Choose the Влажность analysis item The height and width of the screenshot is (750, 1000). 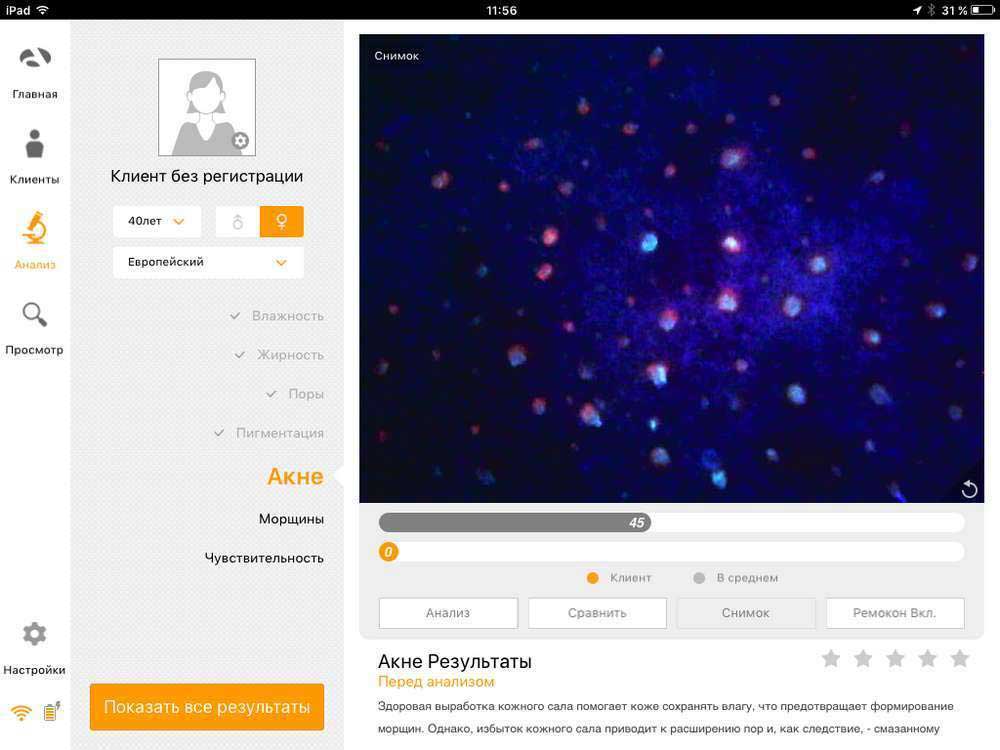click(x=287, y=316)
